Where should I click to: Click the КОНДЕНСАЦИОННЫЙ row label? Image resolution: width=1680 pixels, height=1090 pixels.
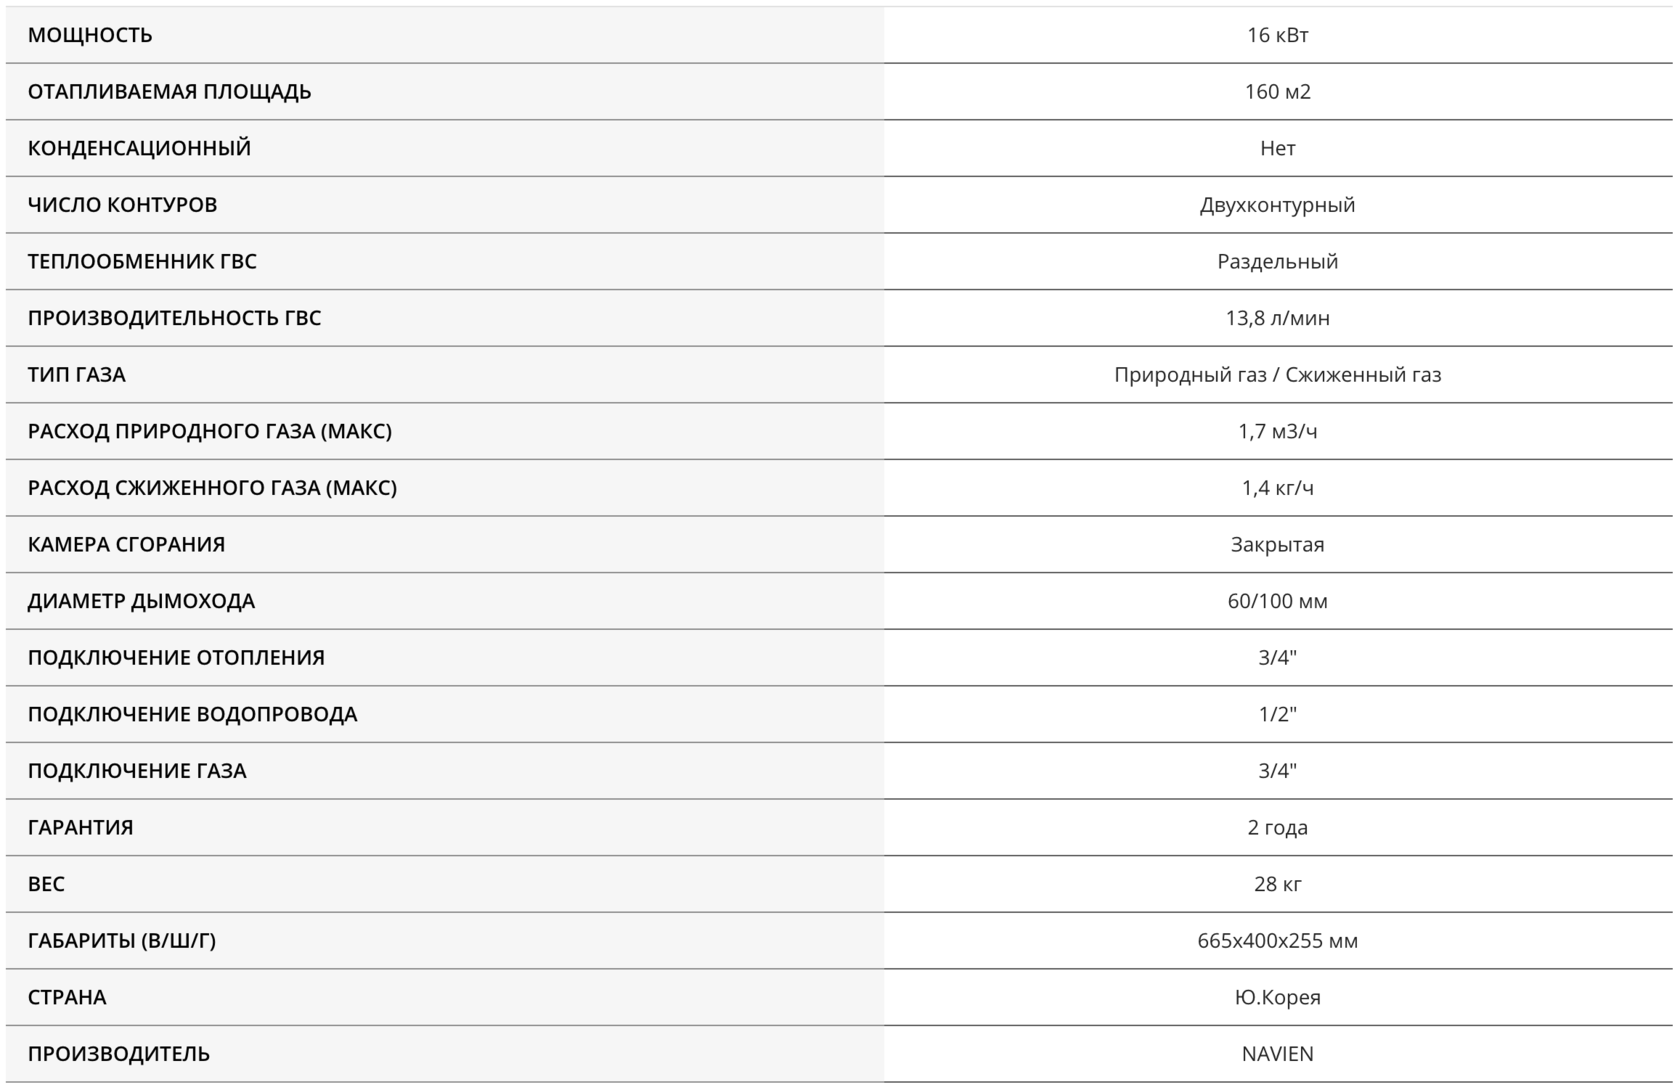pos(139,148)
